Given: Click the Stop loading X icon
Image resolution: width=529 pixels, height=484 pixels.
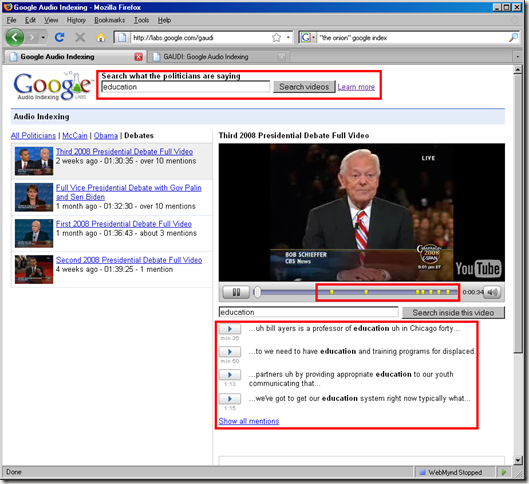Looking at the screenshot, I should click(80, 37).
